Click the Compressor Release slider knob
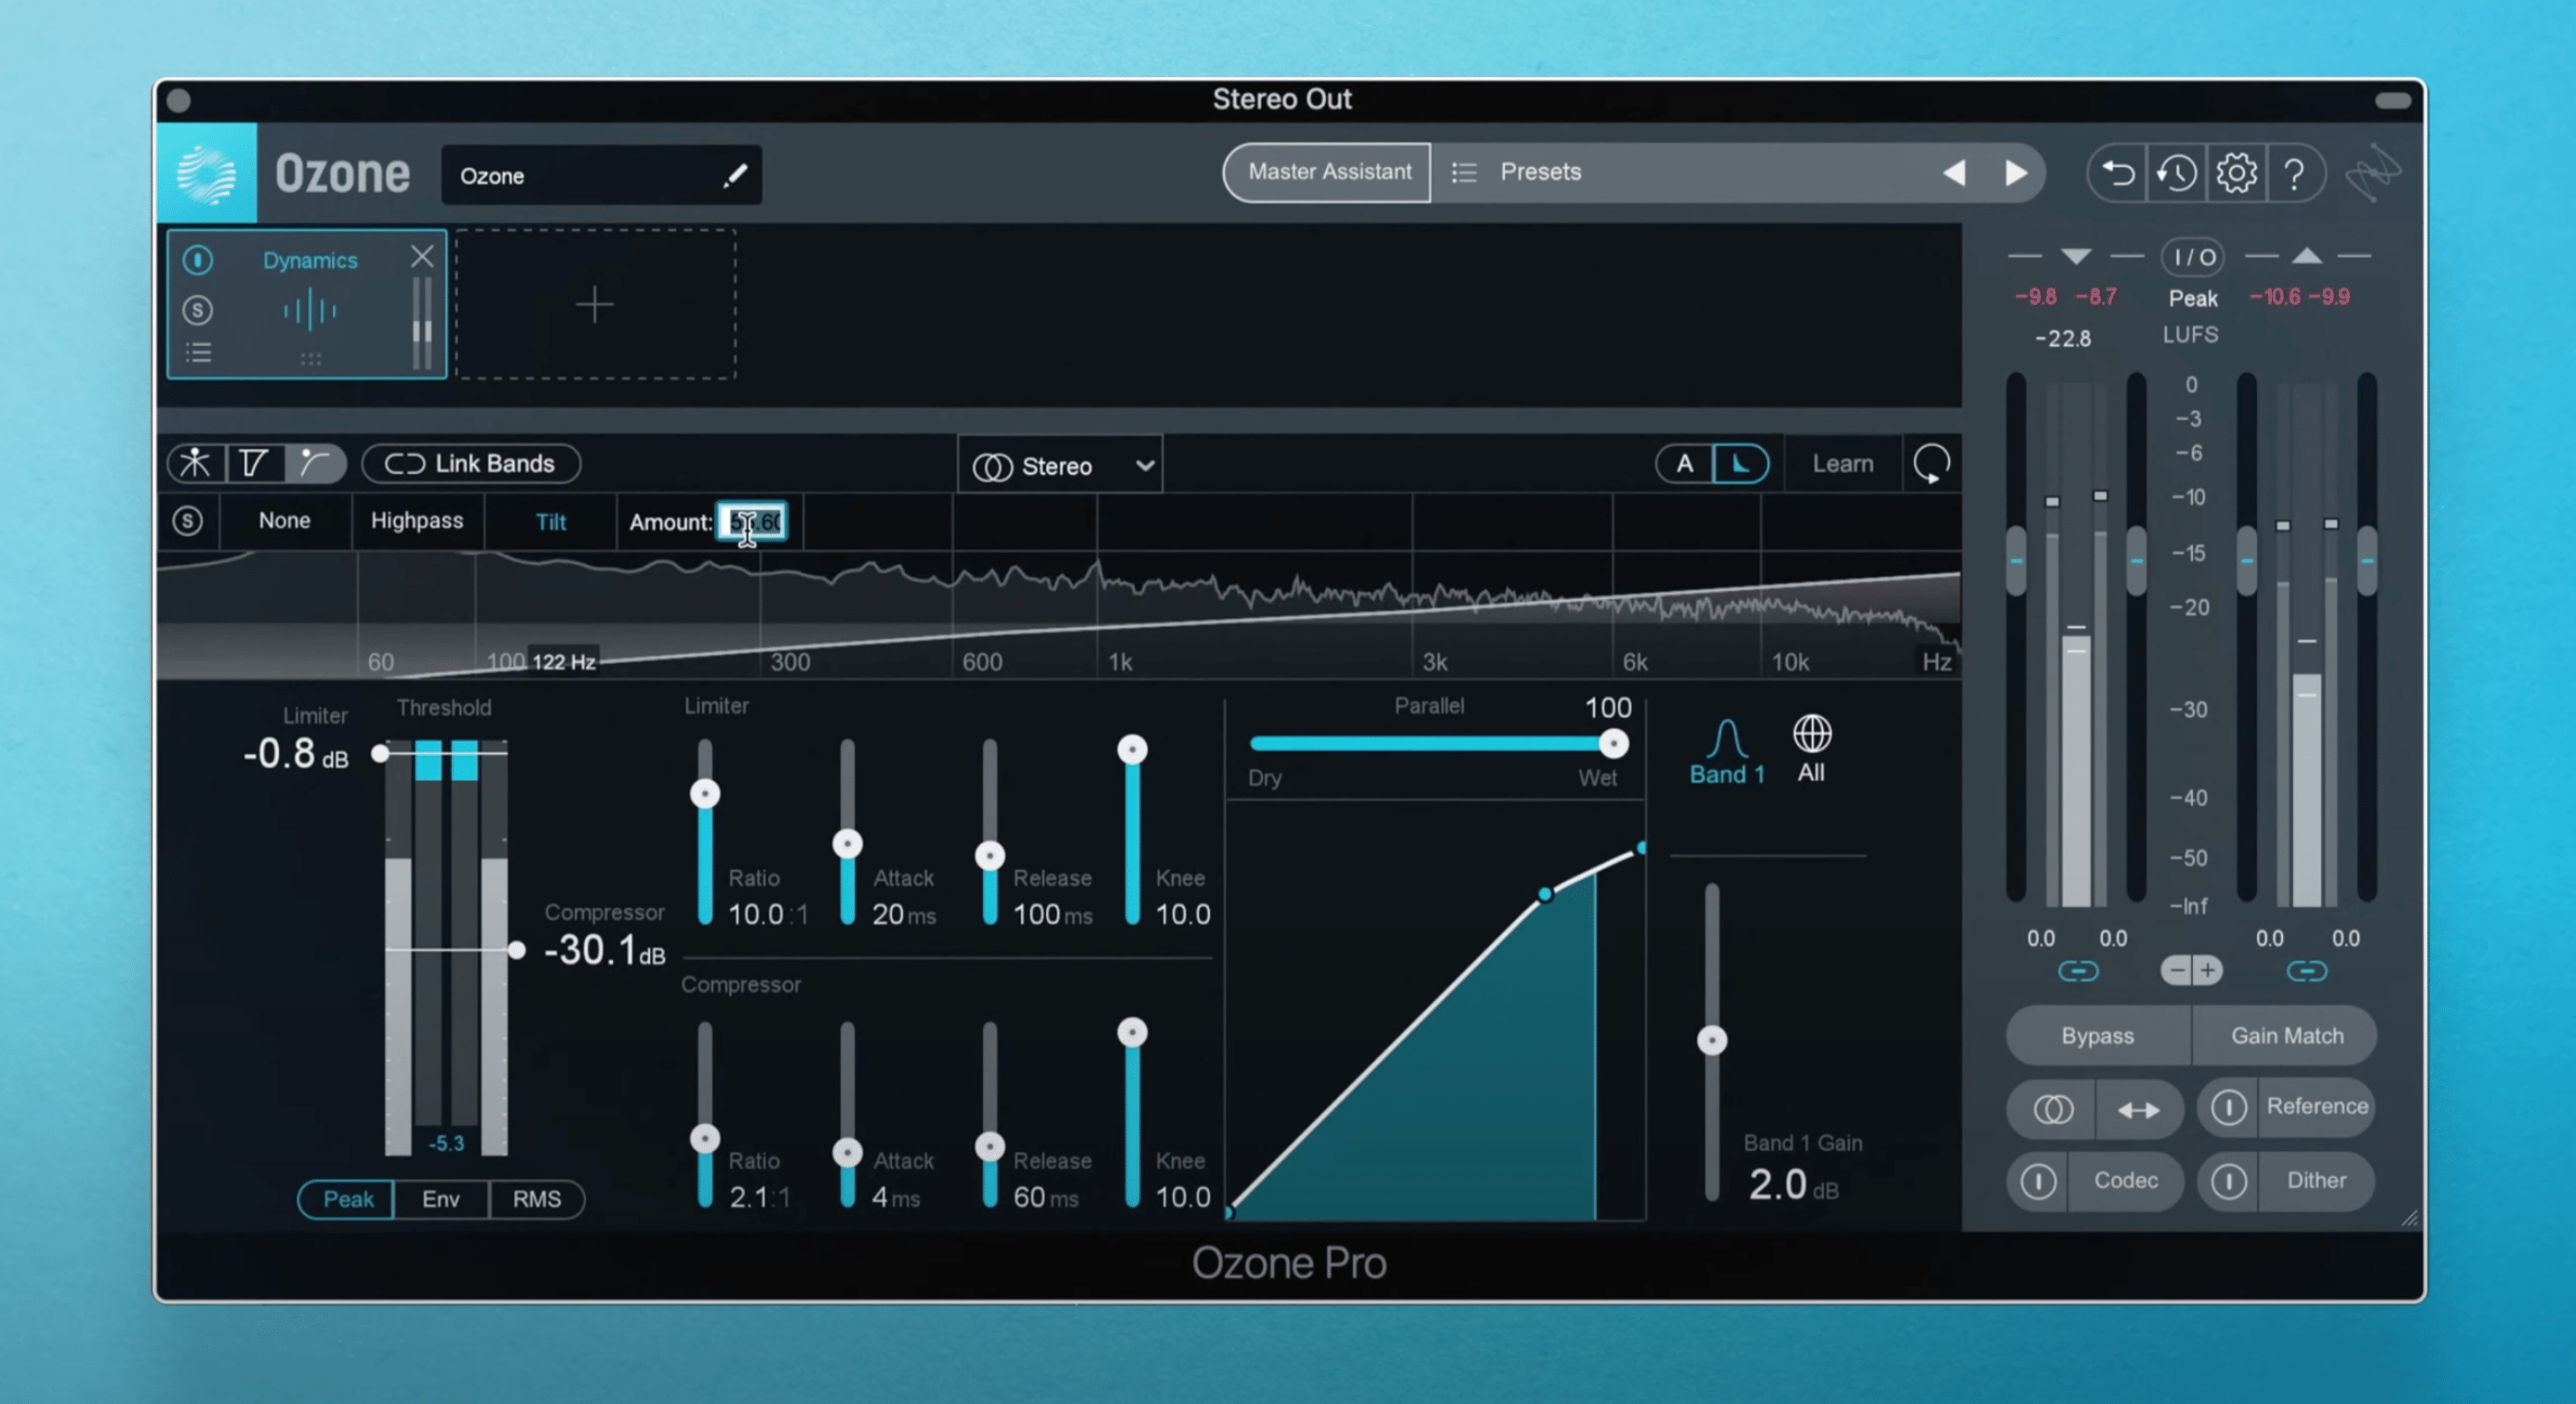The image size is (2576, 1404). (990, 1146)
